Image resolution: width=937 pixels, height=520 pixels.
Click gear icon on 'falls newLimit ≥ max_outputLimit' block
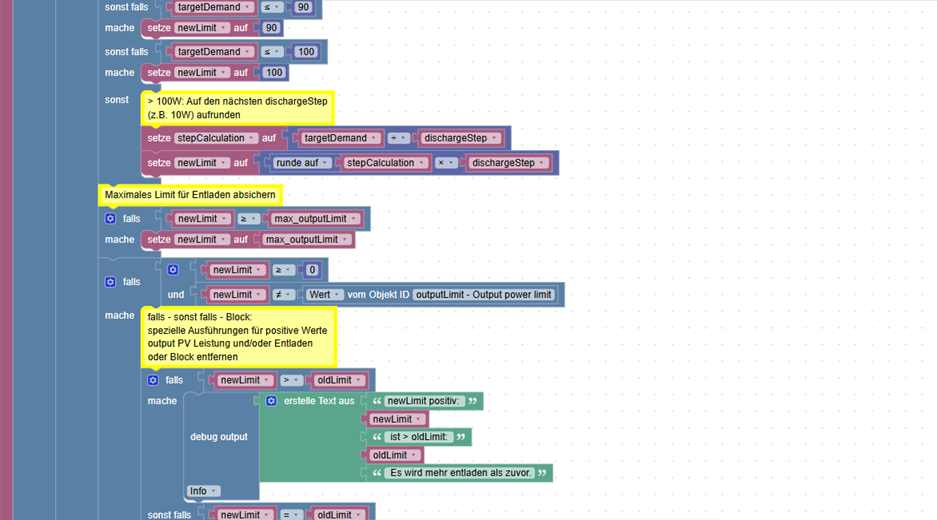111,219
